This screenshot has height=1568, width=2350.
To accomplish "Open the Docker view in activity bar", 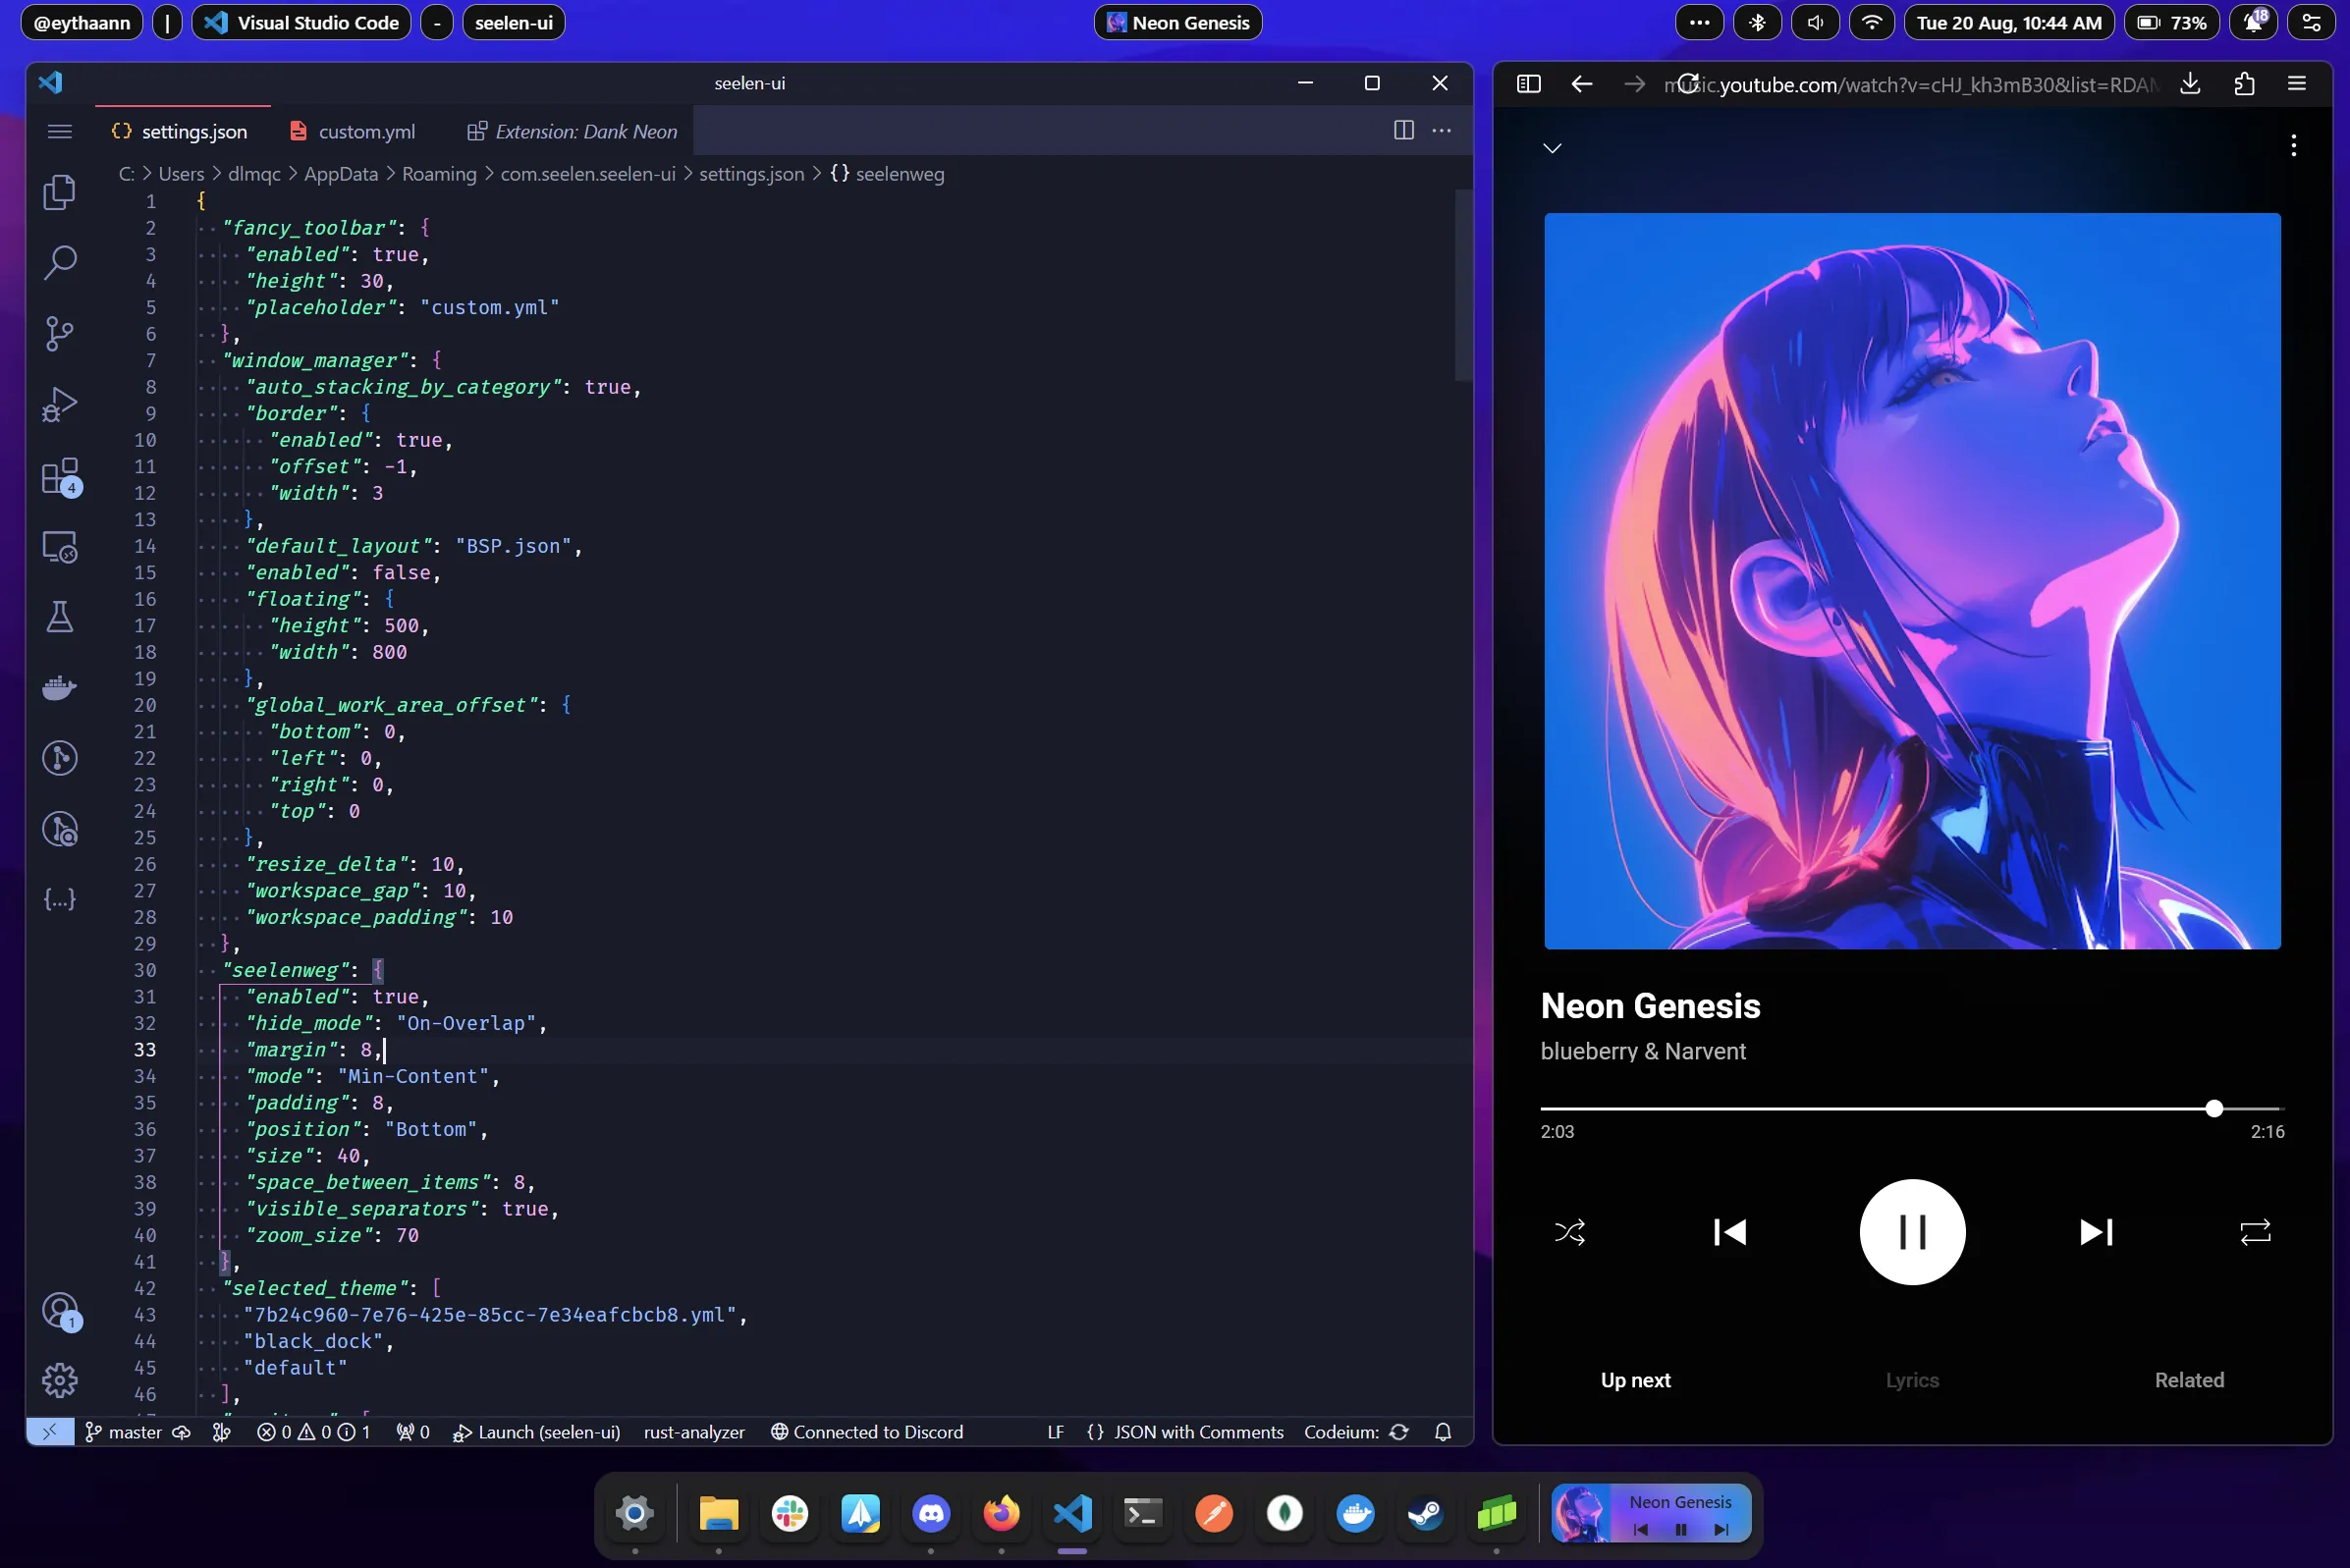I will click(59, 688).
